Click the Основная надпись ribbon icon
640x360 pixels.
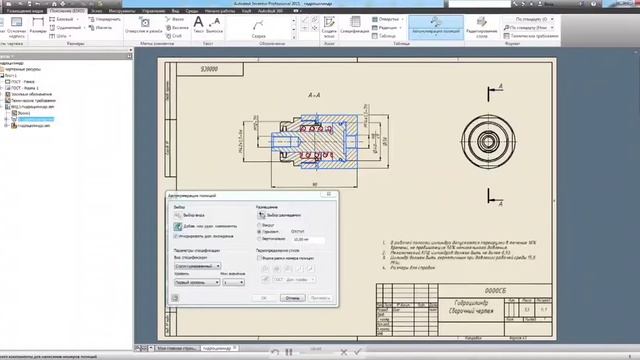17,27
